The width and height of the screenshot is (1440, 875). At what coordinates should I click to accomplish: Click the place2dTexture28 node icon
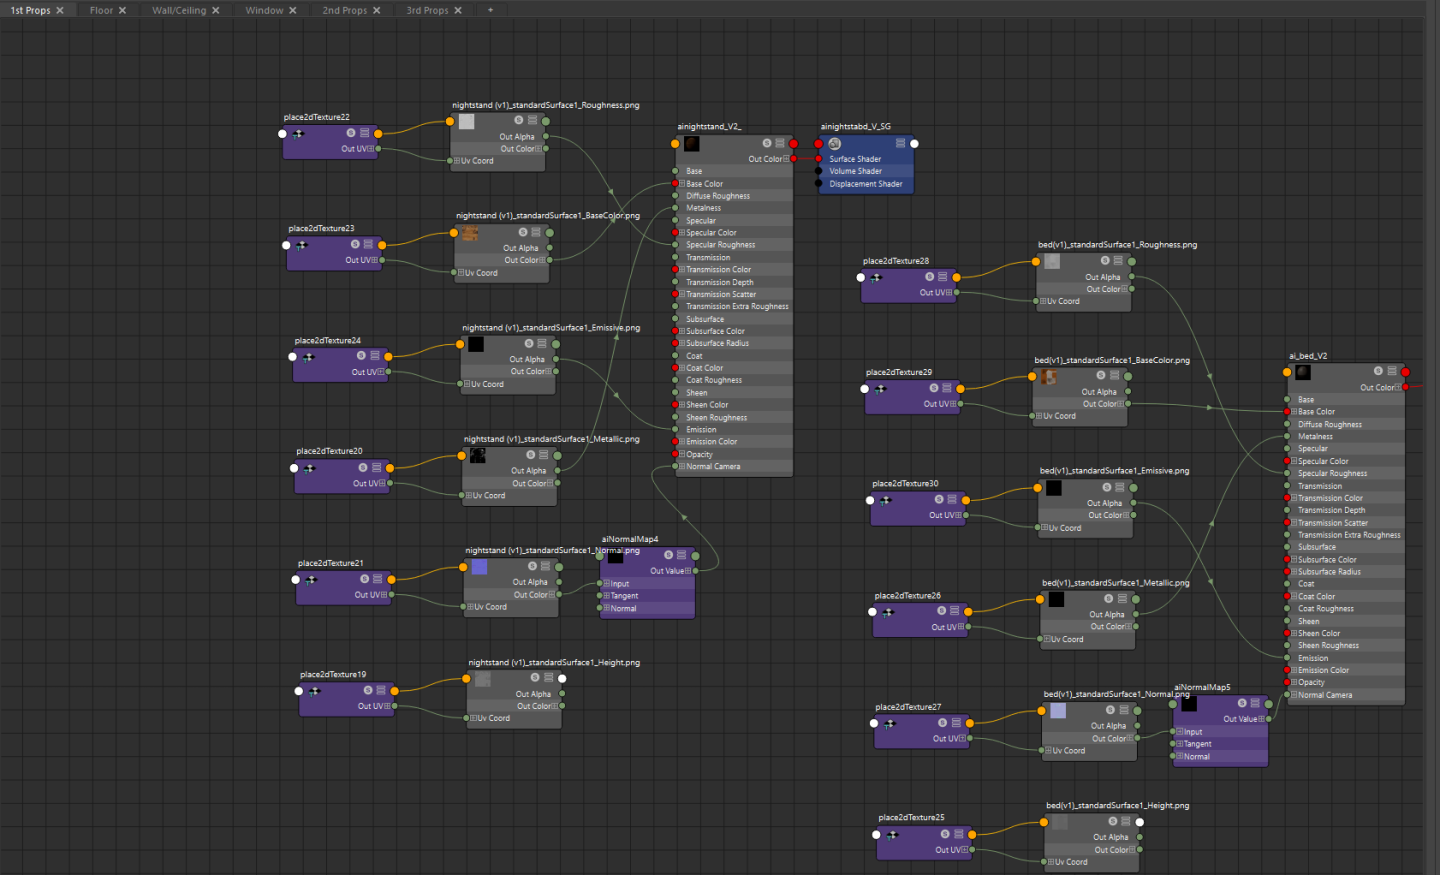(x=876, y=277)
